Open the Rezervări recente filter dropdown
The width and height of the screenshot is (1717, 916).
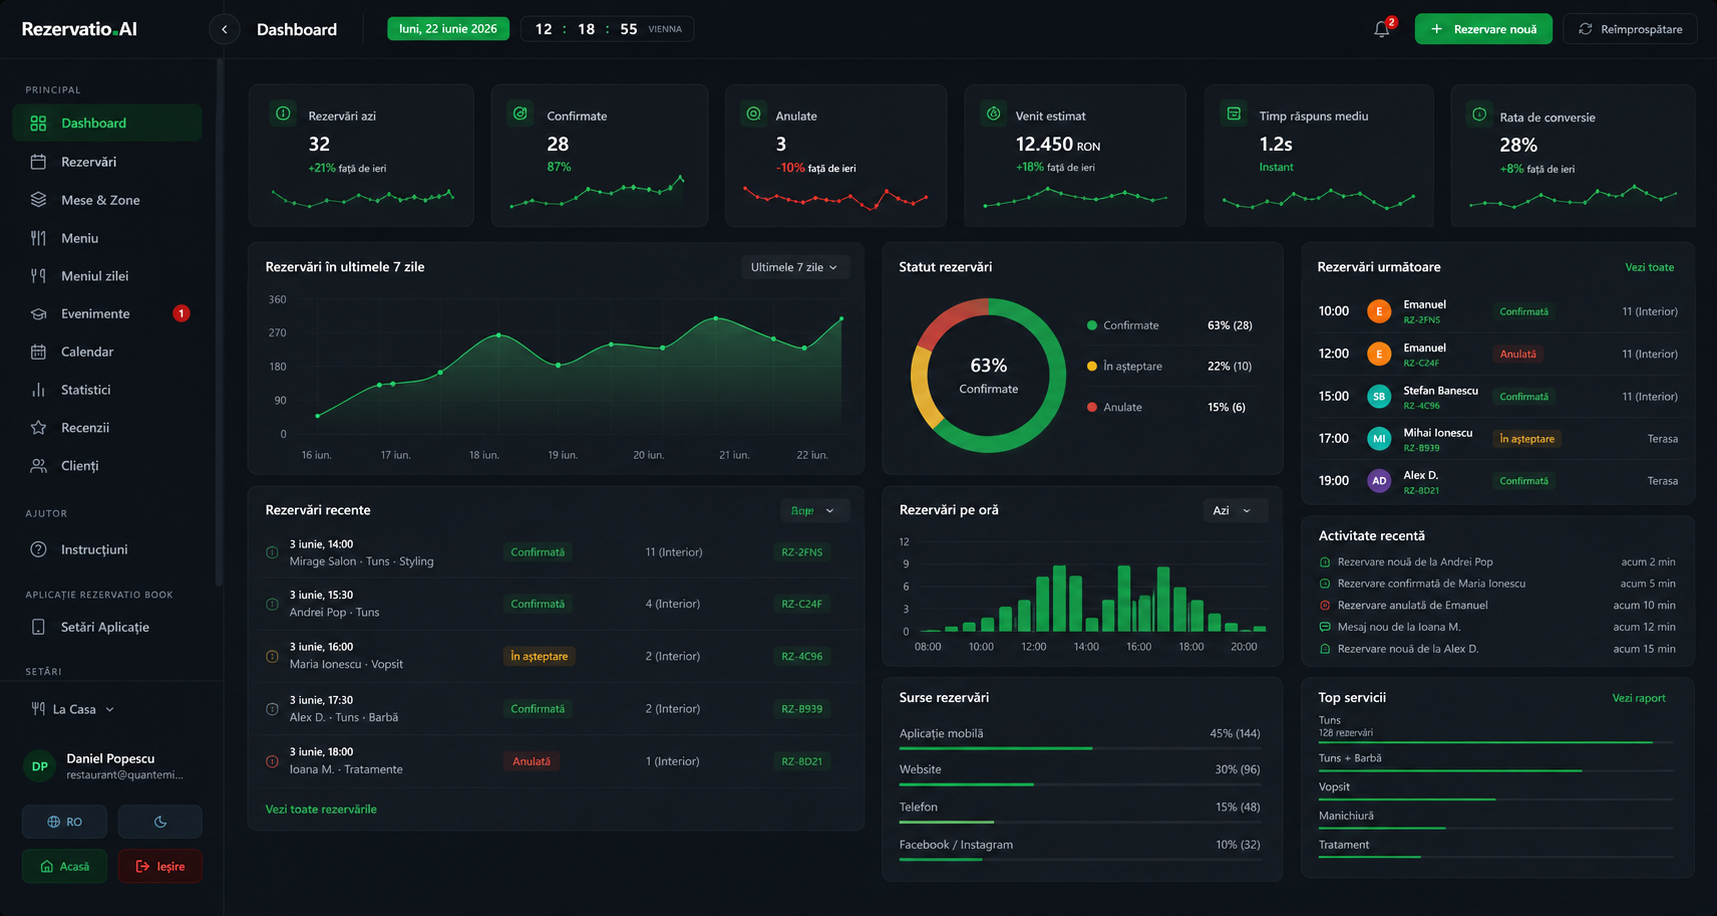814,510
